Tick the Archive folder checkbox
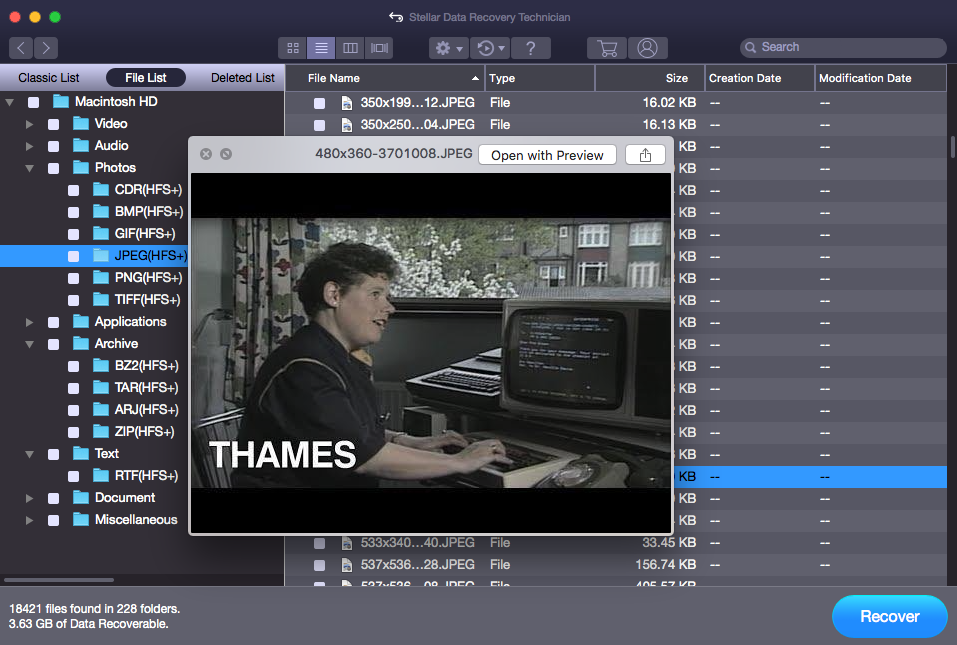Image resolution: width=957 pixels, height=645 pixels. pos(54,344)
